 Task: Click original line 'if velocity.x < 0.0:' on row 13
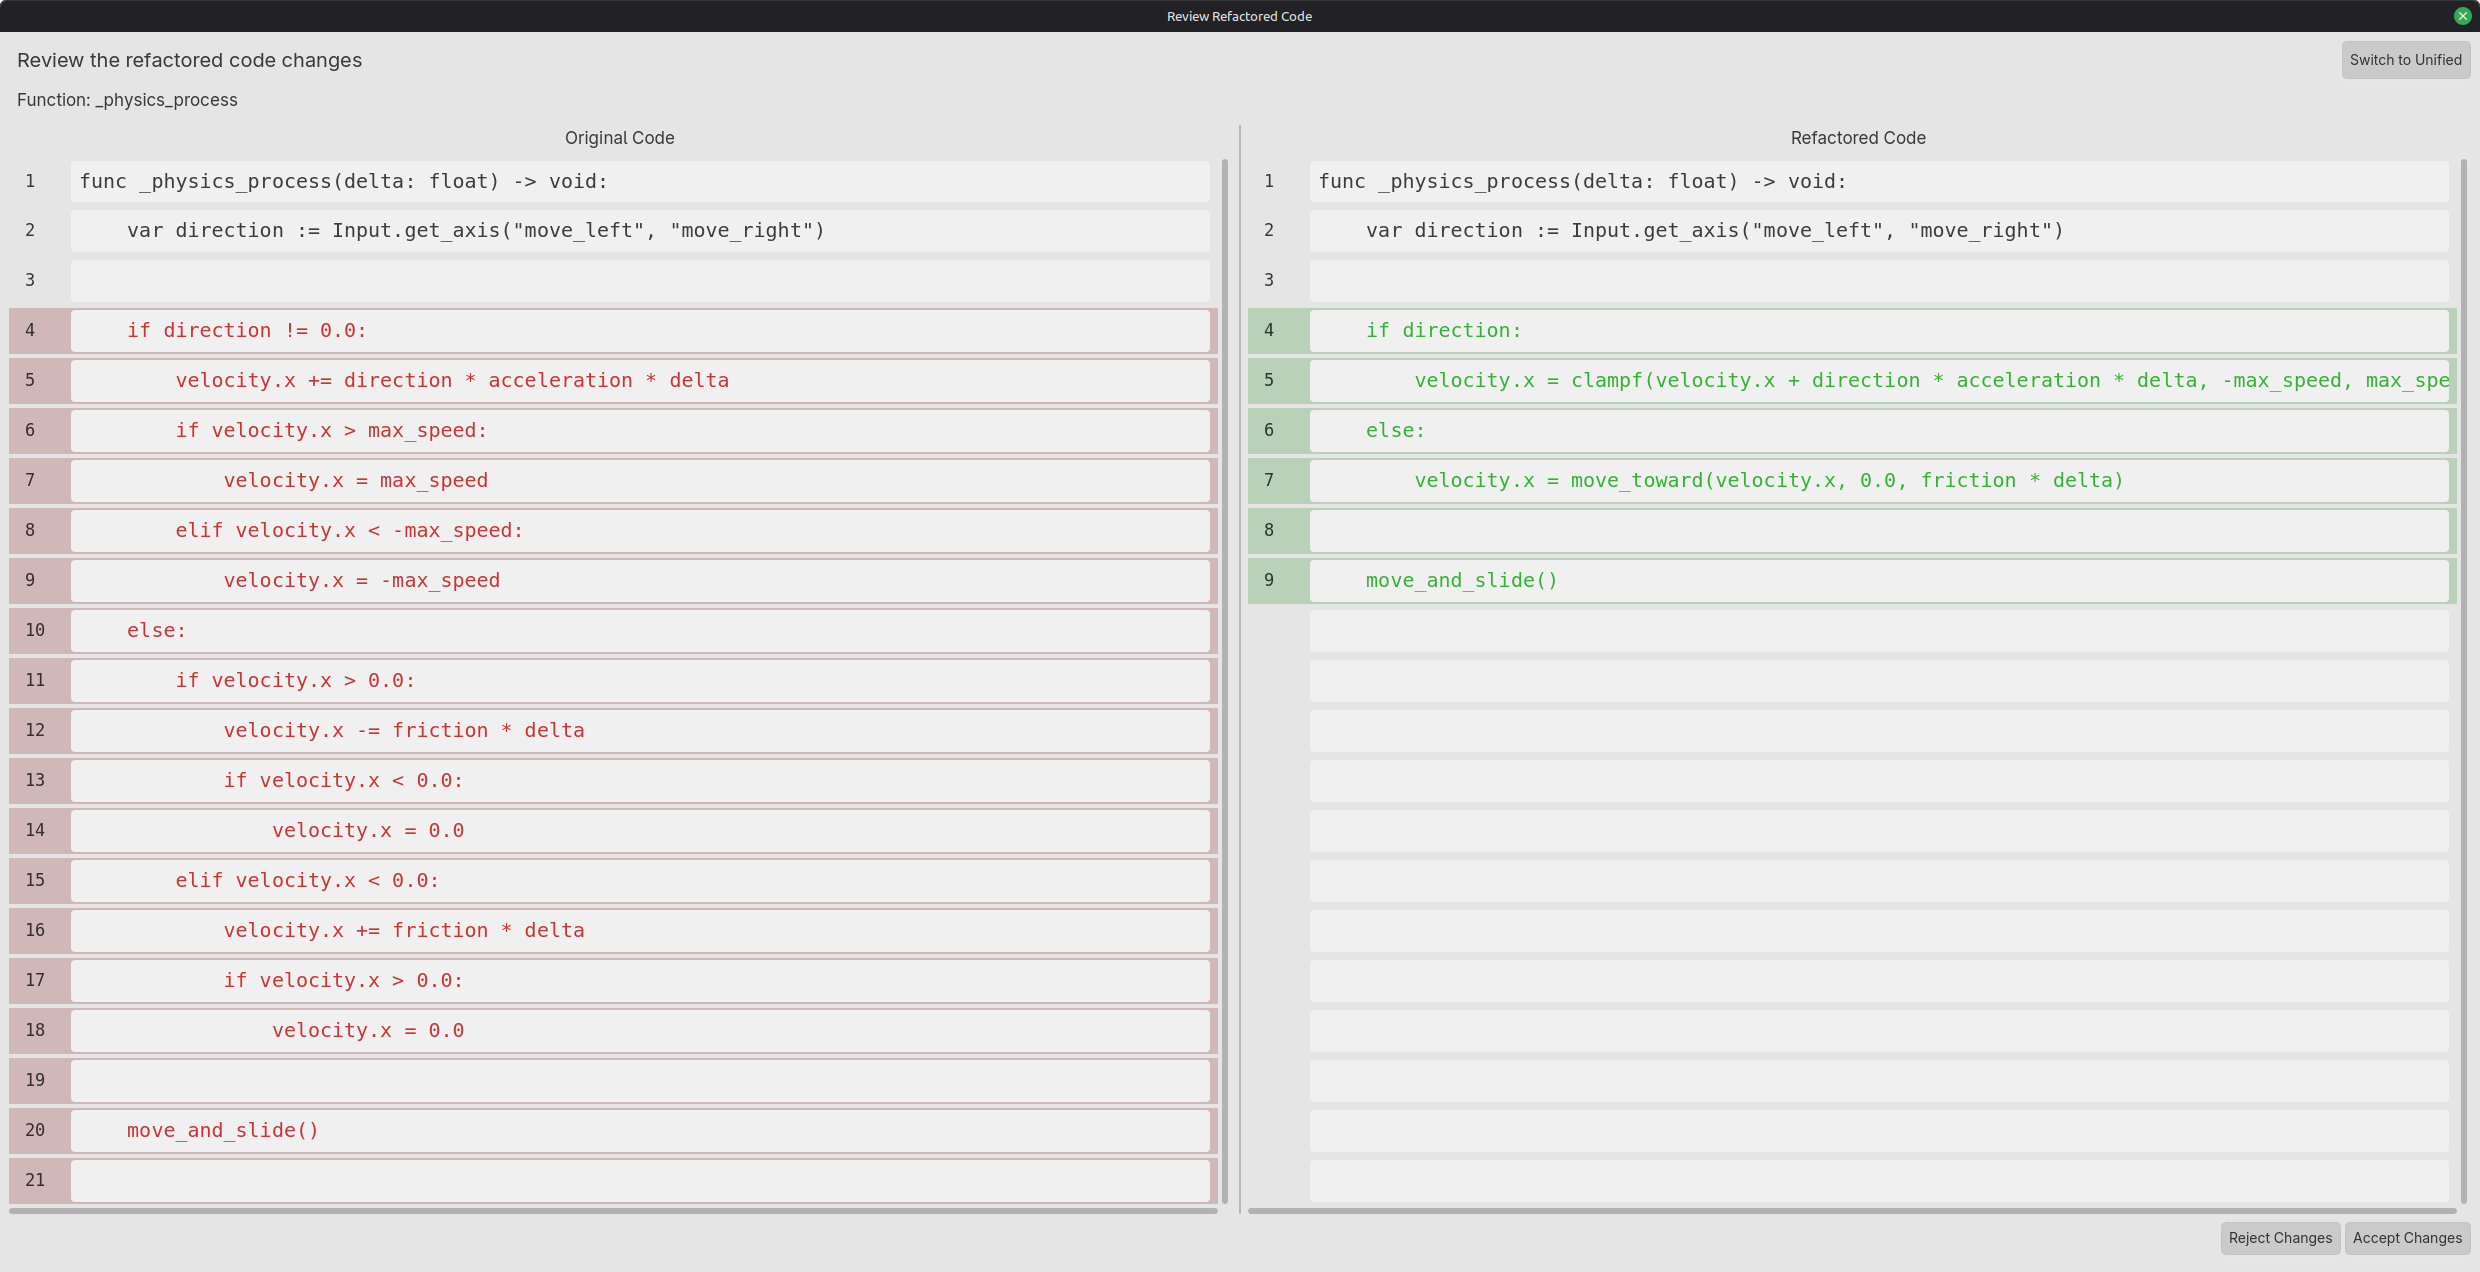pos(640,781)
